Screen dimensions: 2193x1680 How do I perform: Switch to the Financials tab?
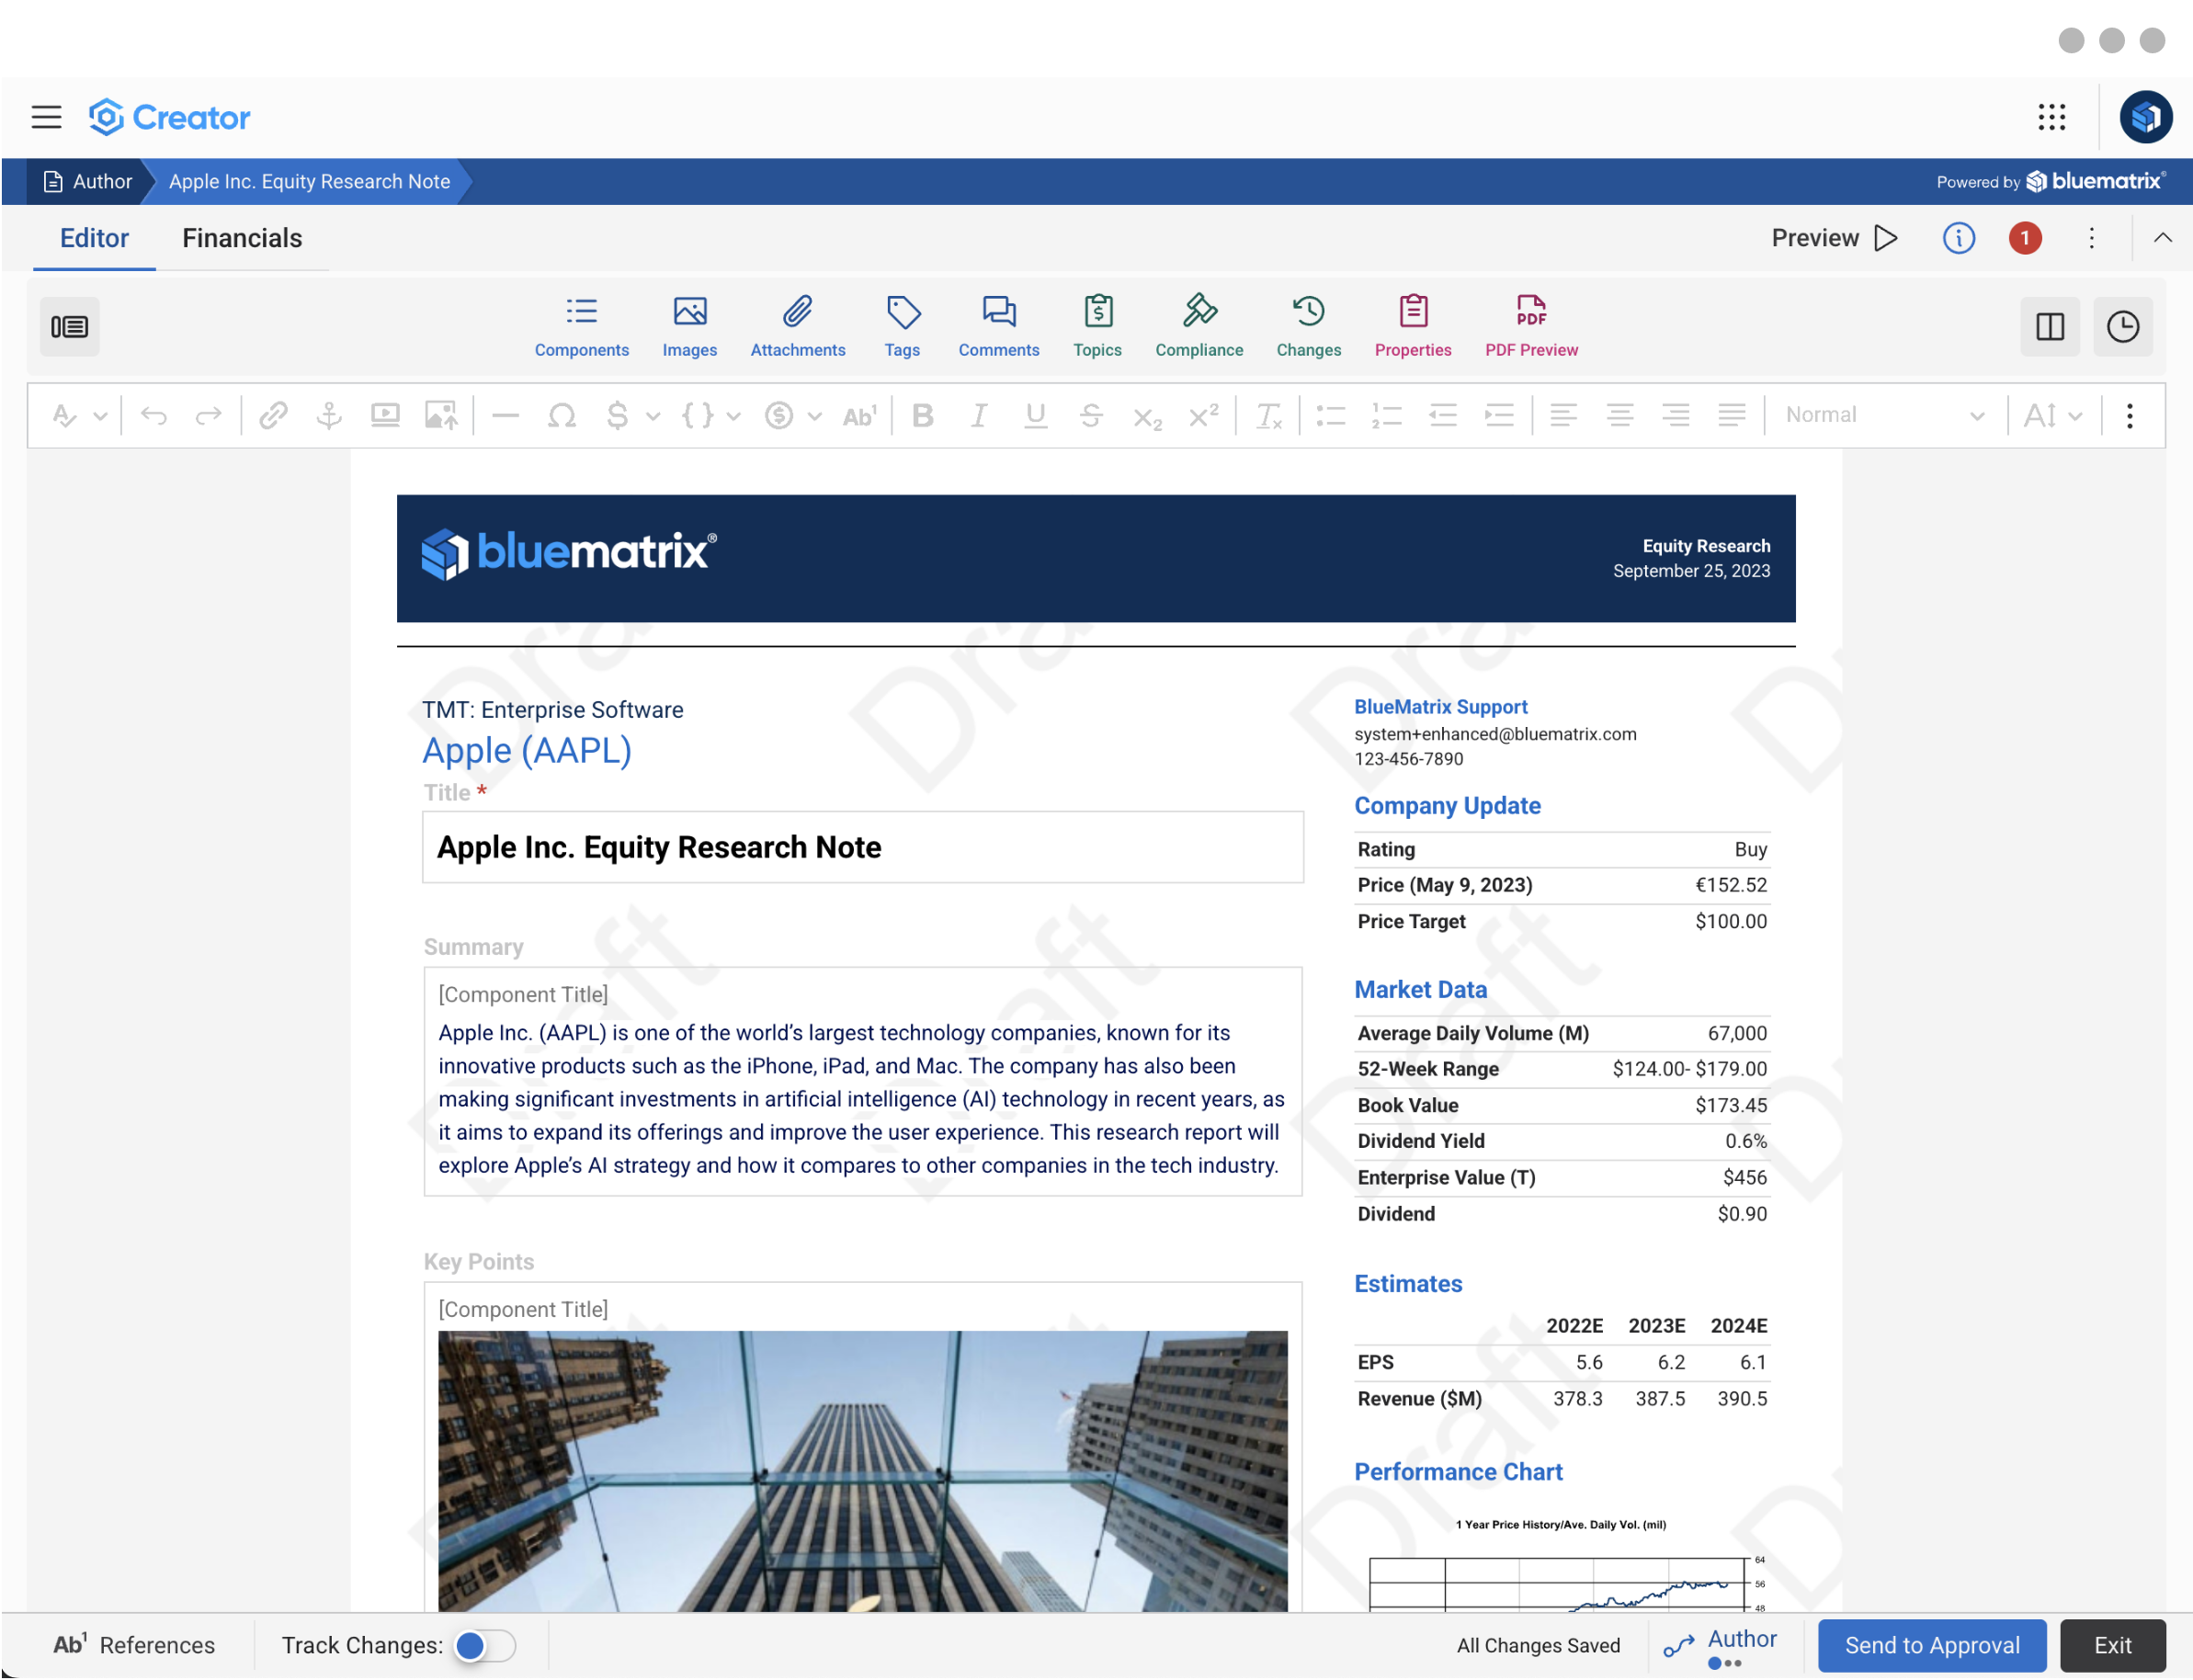[242, 238]
